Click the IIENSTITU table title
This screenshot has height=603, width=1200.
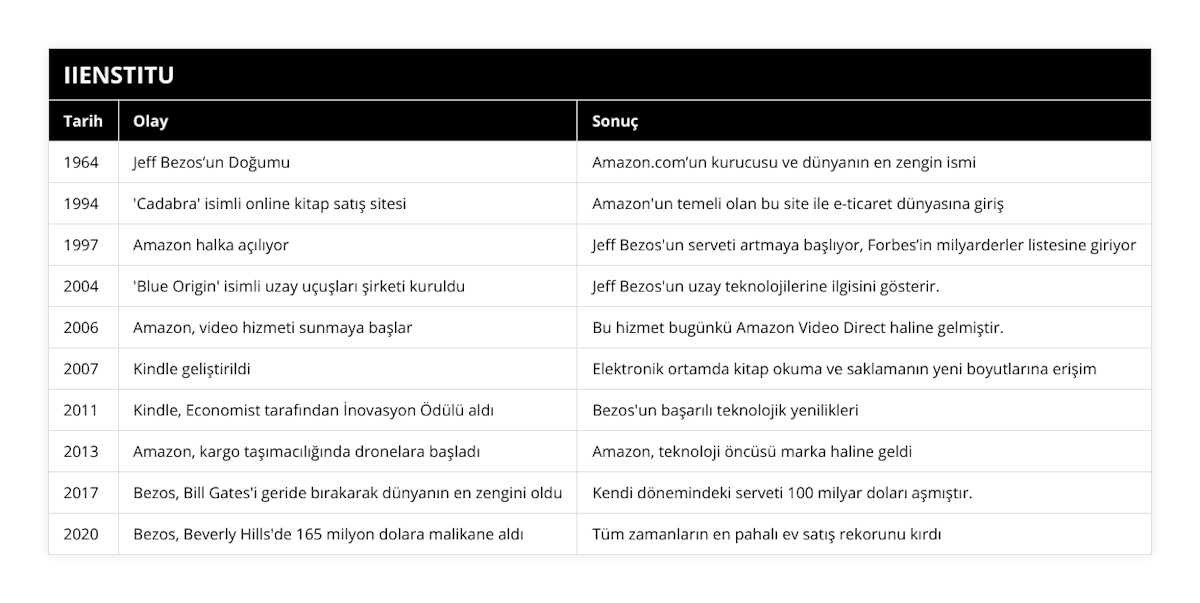tap(119, 75)
